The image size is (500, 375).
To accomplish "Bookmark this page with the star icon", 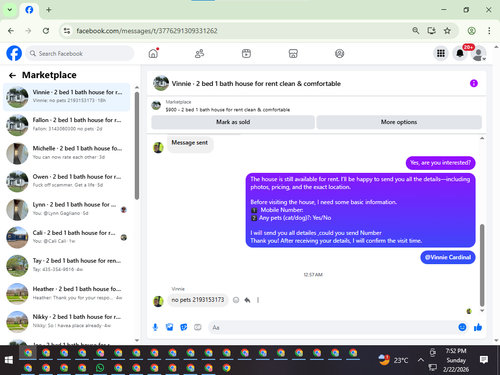I will click(x=447, y=31).
